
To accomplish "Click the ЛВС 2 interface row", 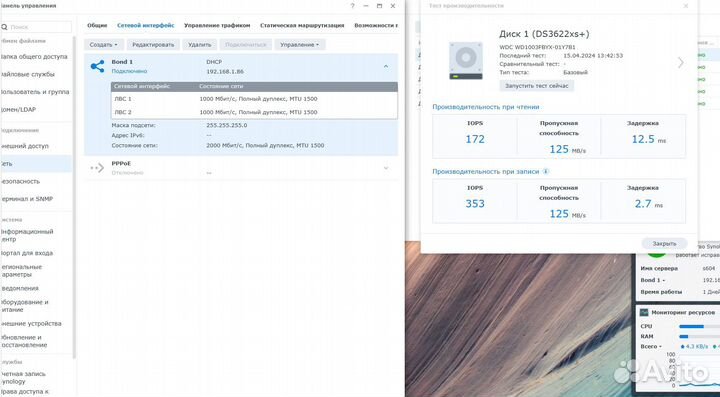I will [x=254, y=112].
